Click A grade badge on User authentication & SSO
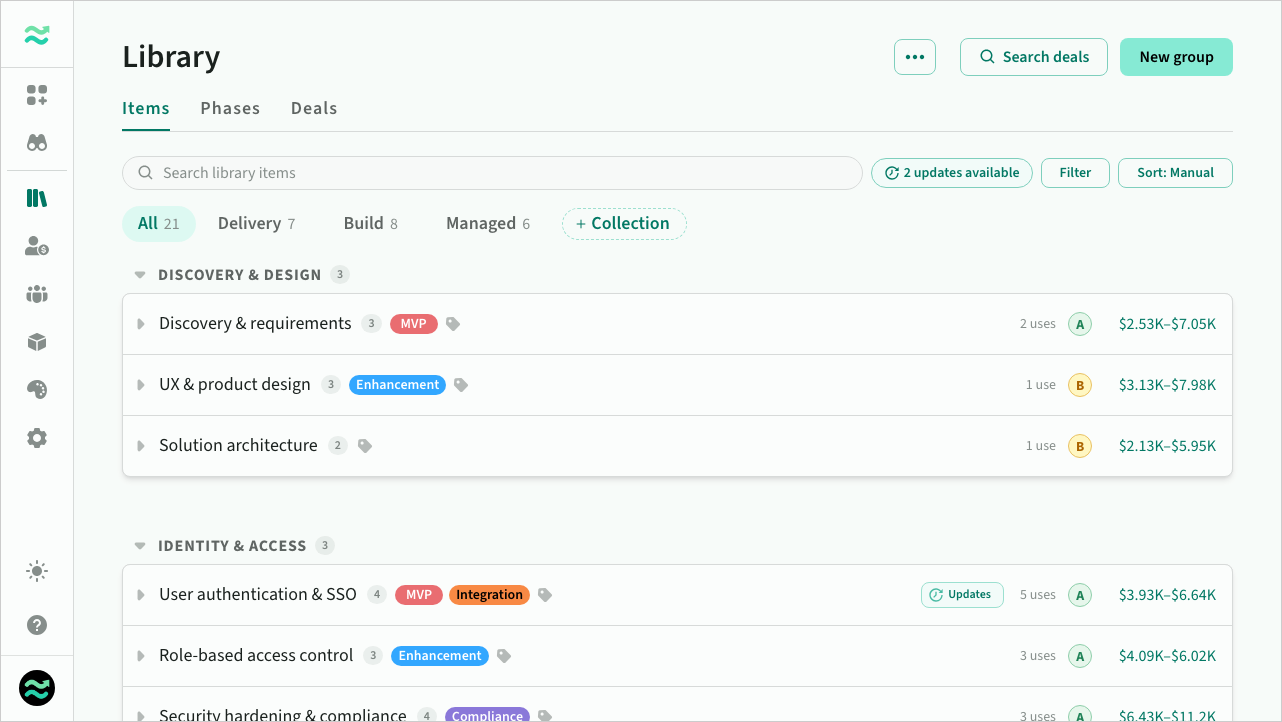 coord(1080,595)
